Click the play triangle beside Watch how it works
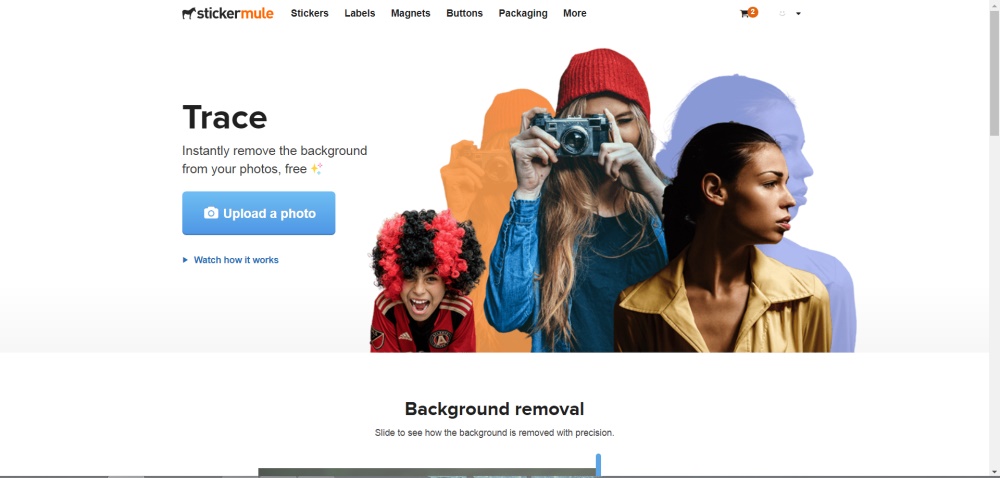 [x=185, y=260]
